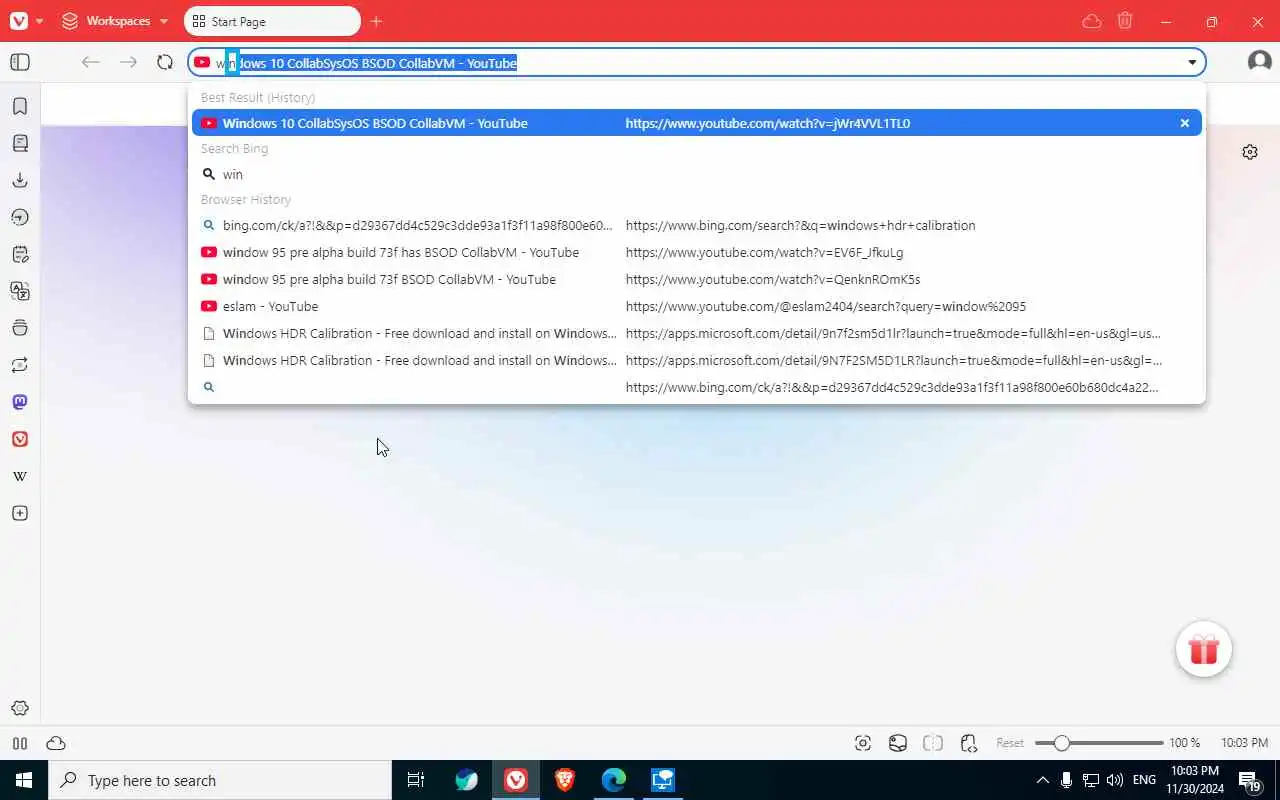Screen dimensions: 1280x800
Task: Show hidden system tray icons
Action: pyautogui.click(x=1042, y=780)
